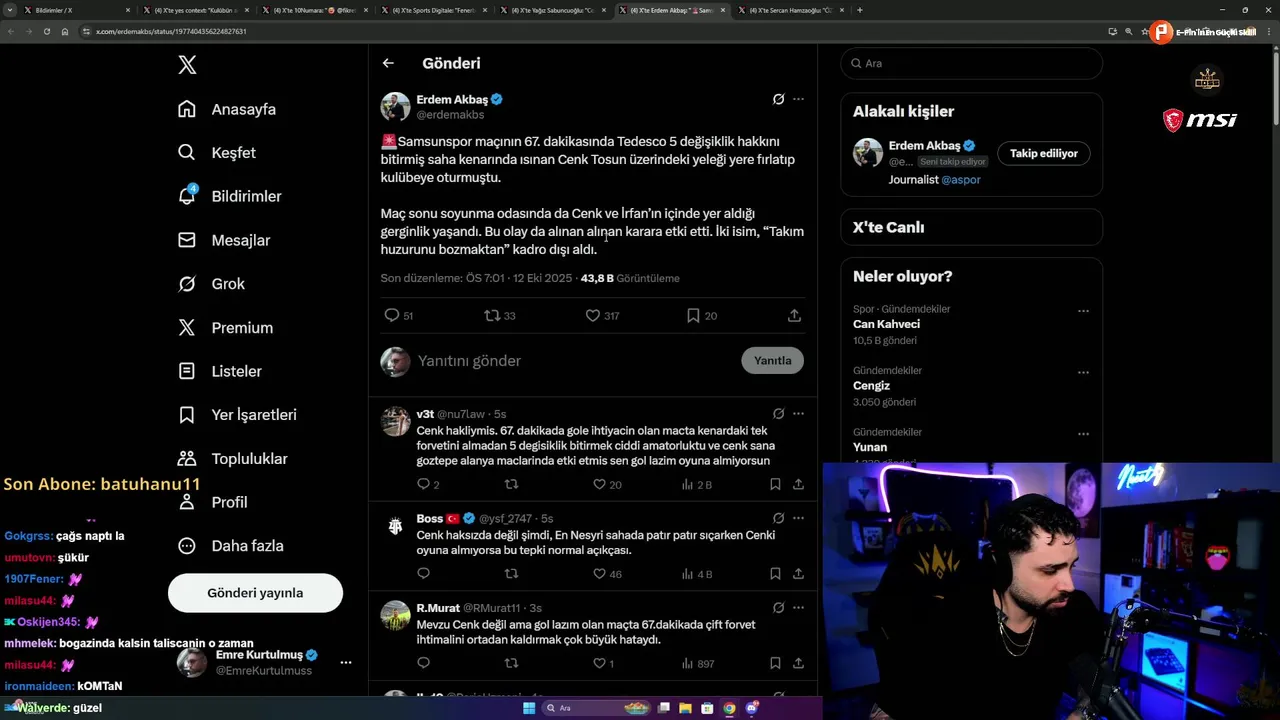Viewport: 1280px width, 720px height.
Task: Open more options on R.Murat's reply
Action: (x=798, y=607)
